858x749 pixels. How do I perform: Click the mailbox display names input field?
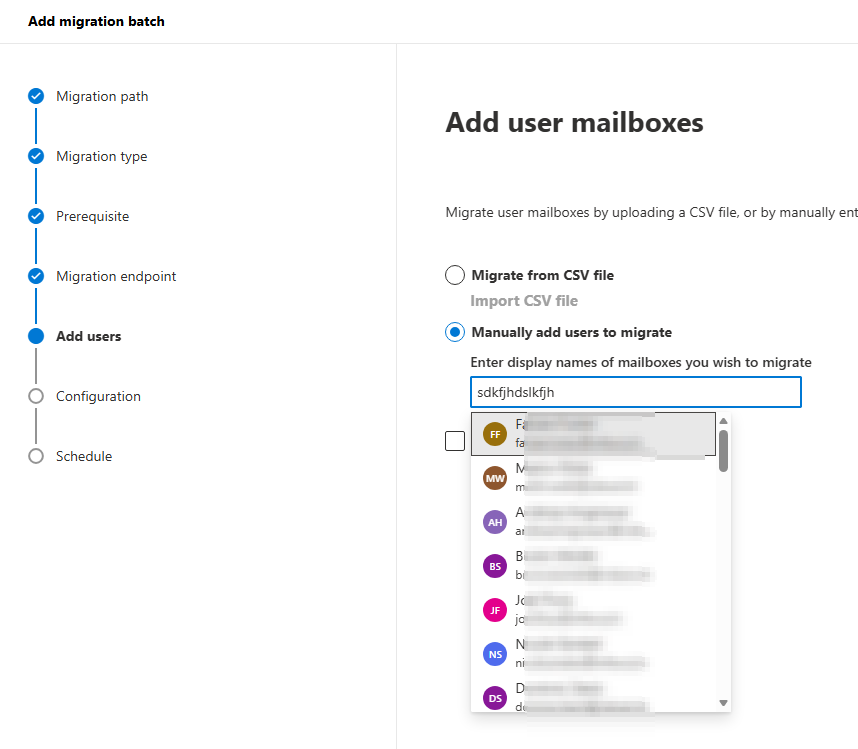pyautogui.click(x=636, y=392)
